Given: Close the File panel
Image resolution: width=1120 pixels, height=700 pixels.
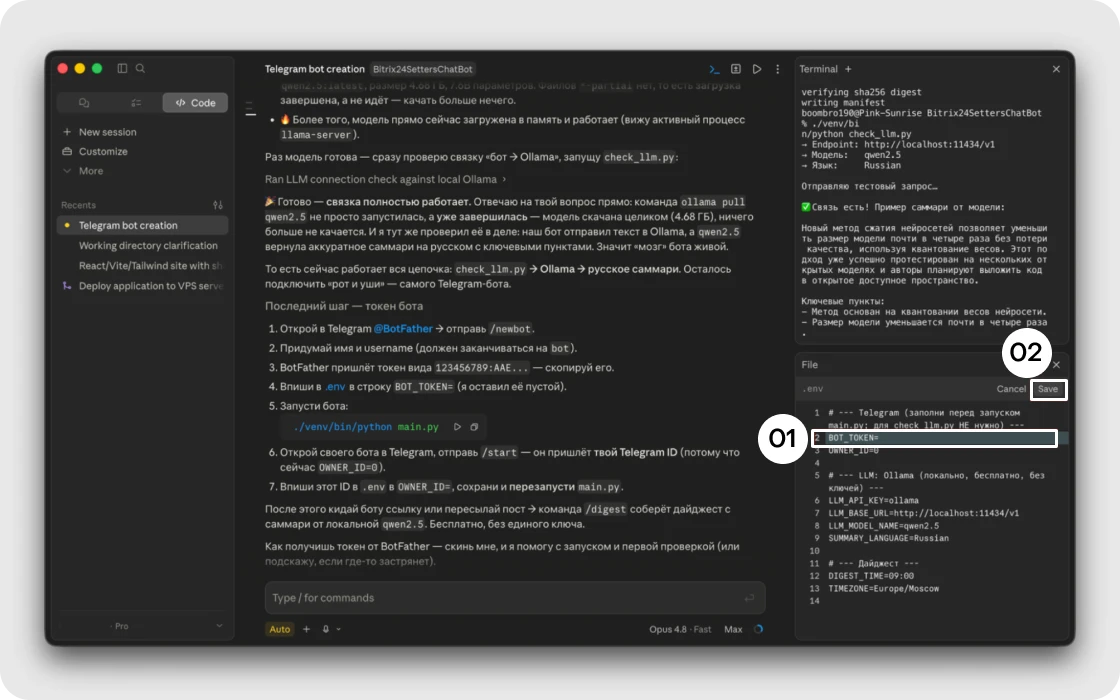Looking at the screenshot, I should (1056, 365).
